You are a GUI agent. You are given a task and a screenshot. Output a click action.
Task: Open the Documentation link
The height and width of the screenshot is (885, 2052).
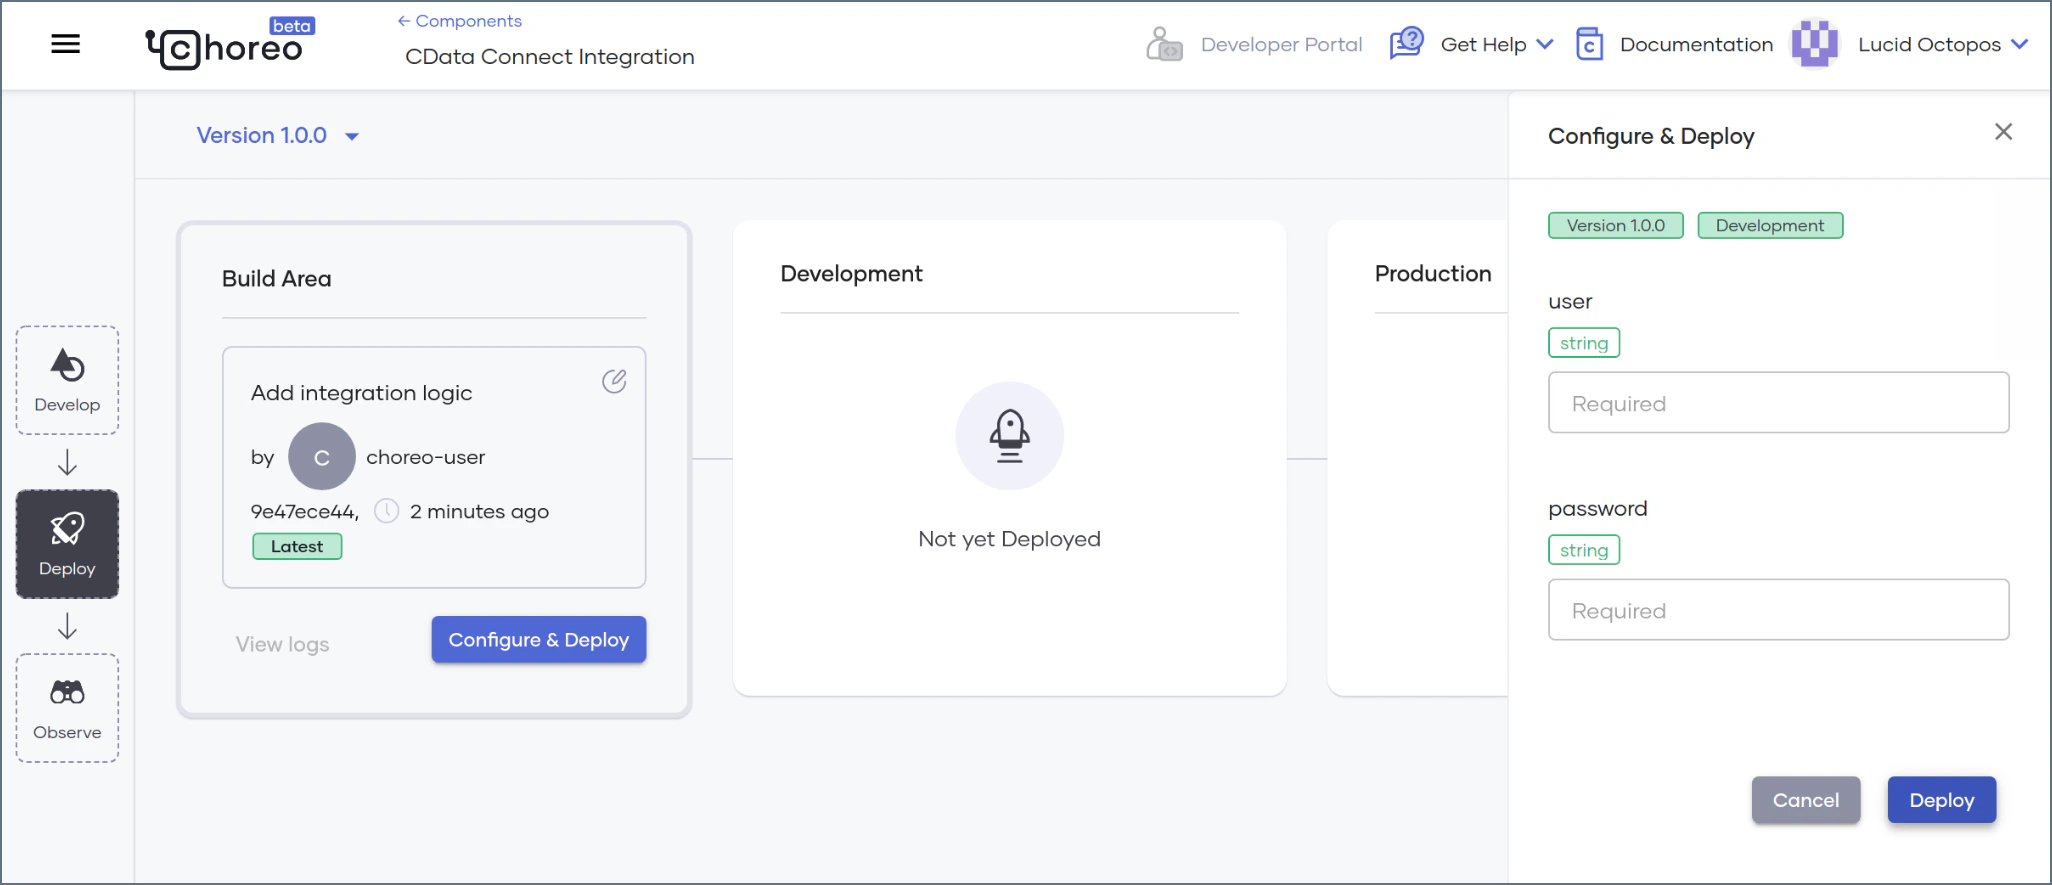tap(1696, 44)
